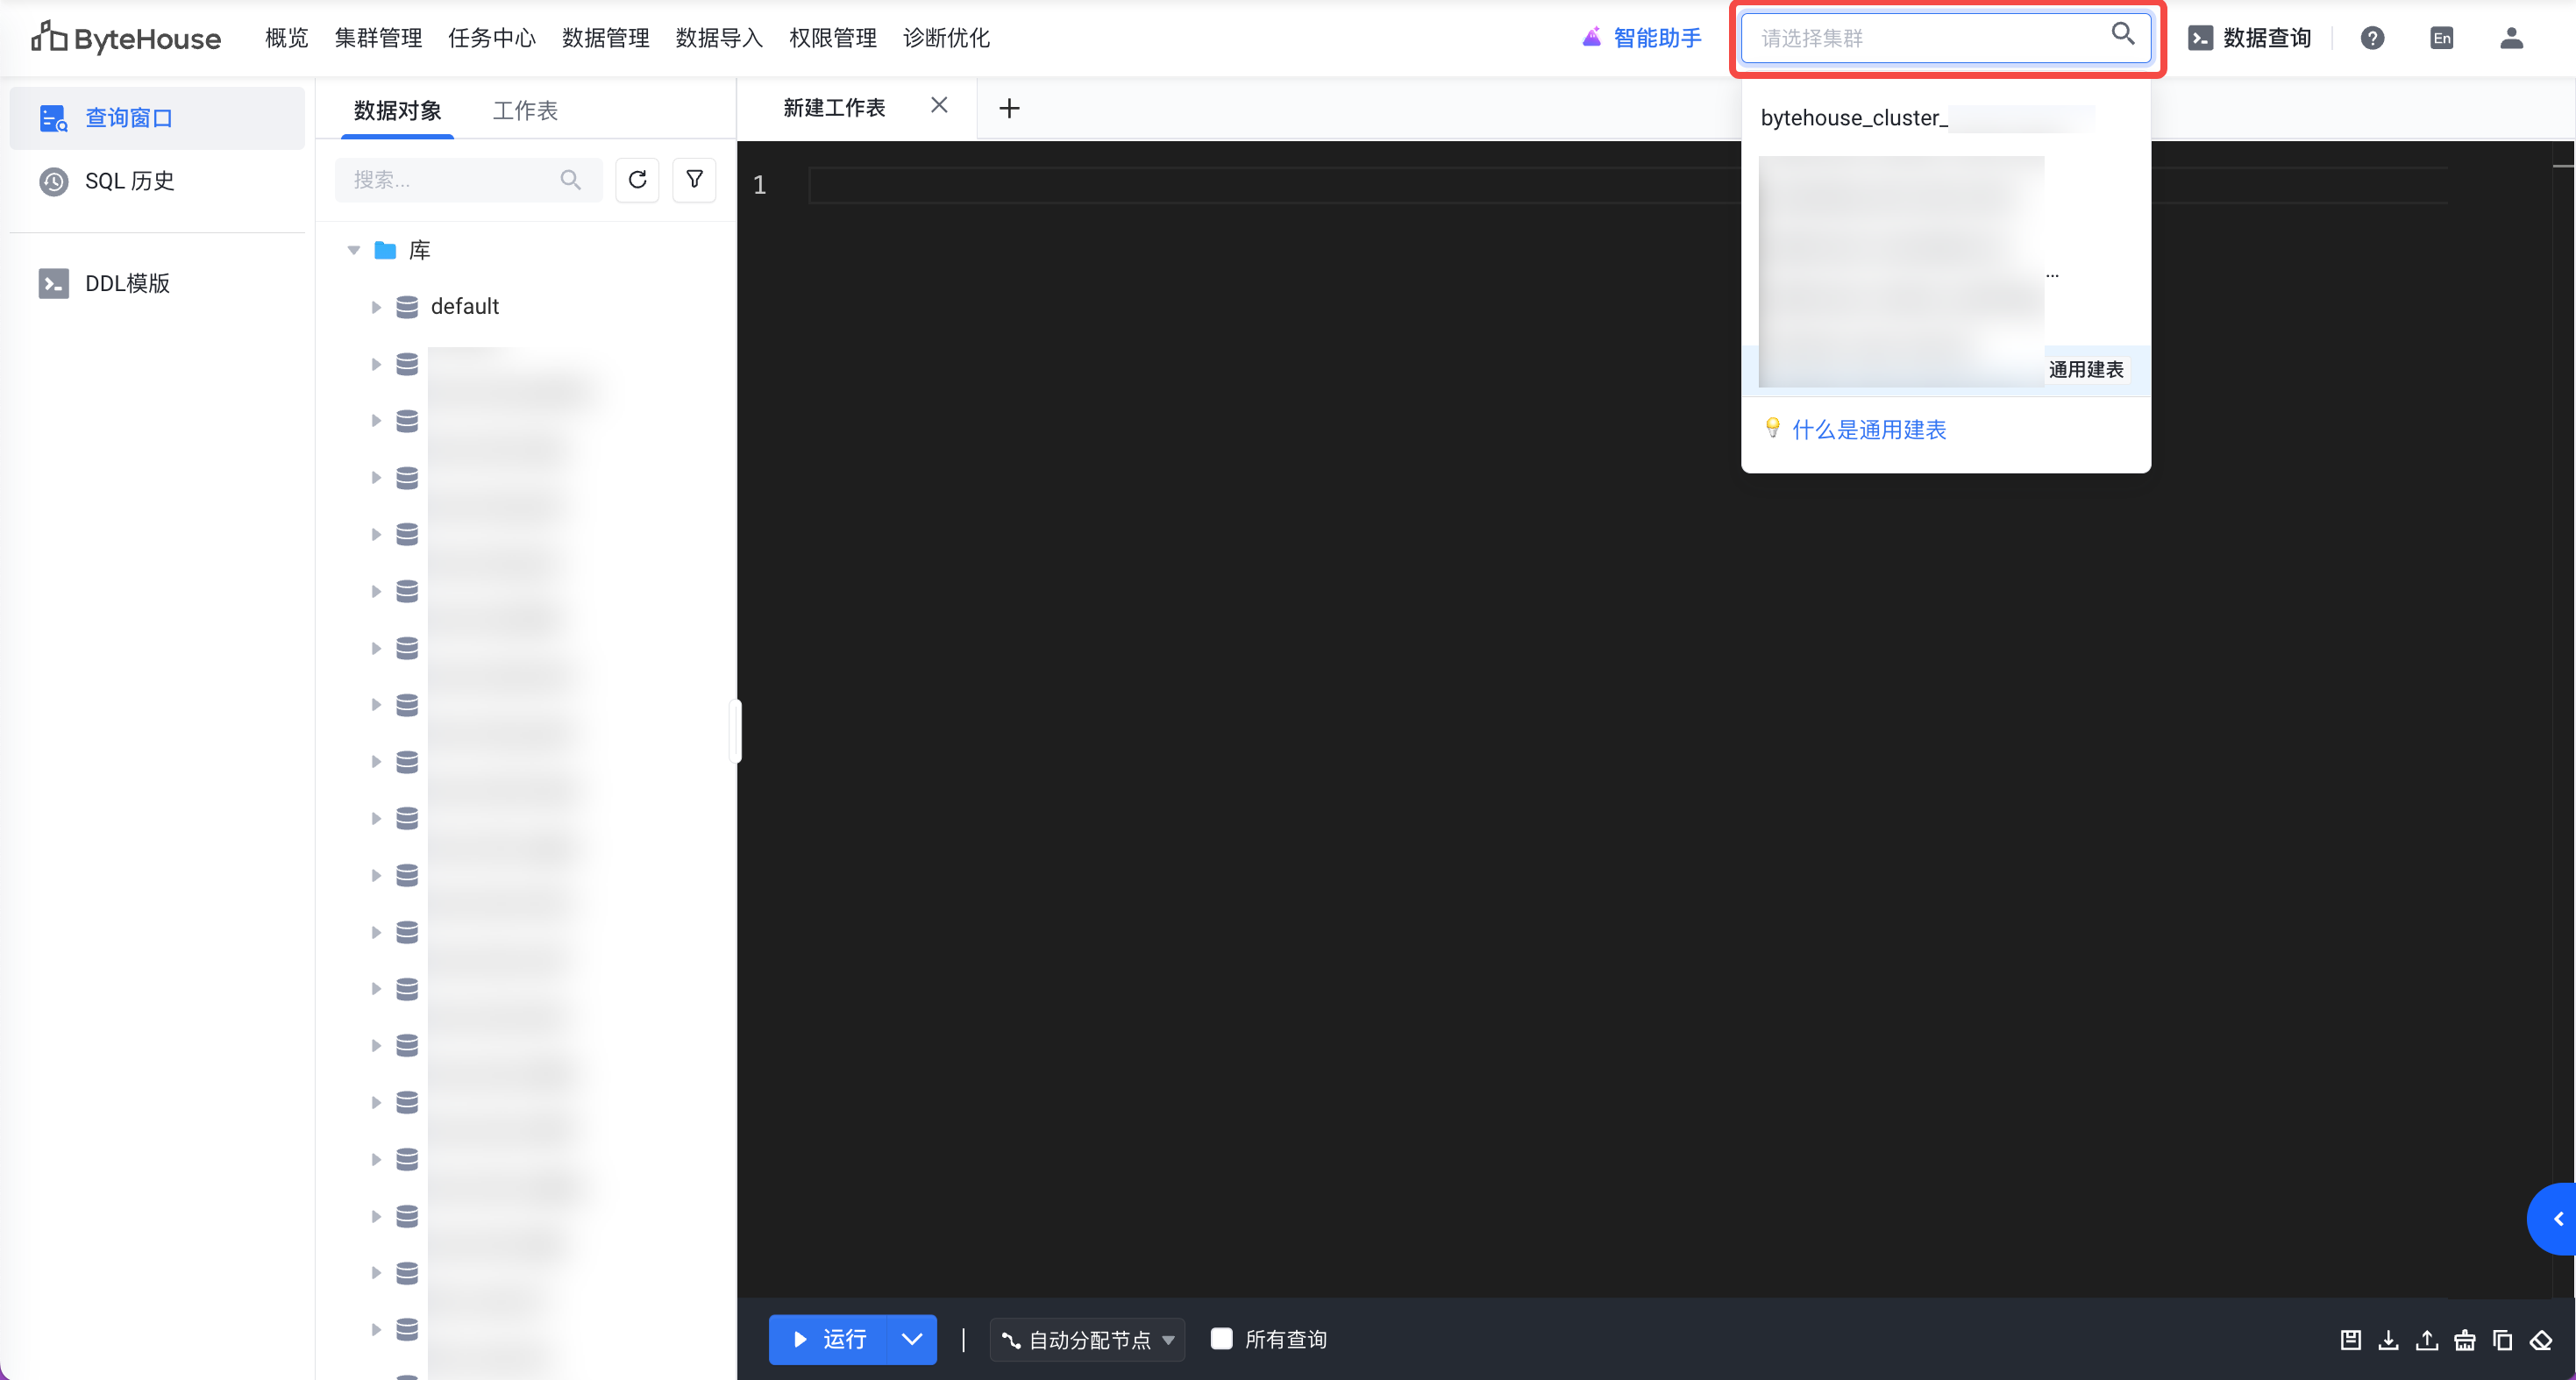Switch language with the En icon
Image resolution: width=2576 pixels, height=1380 pixels.
(2441, 38)
